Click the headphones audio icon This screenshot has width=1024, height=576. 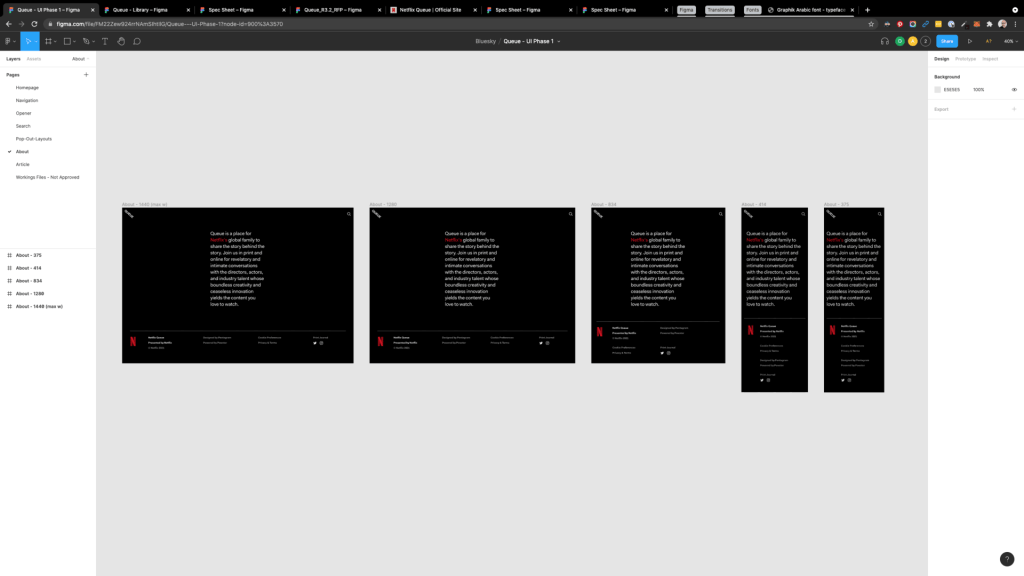coord(884,41)
